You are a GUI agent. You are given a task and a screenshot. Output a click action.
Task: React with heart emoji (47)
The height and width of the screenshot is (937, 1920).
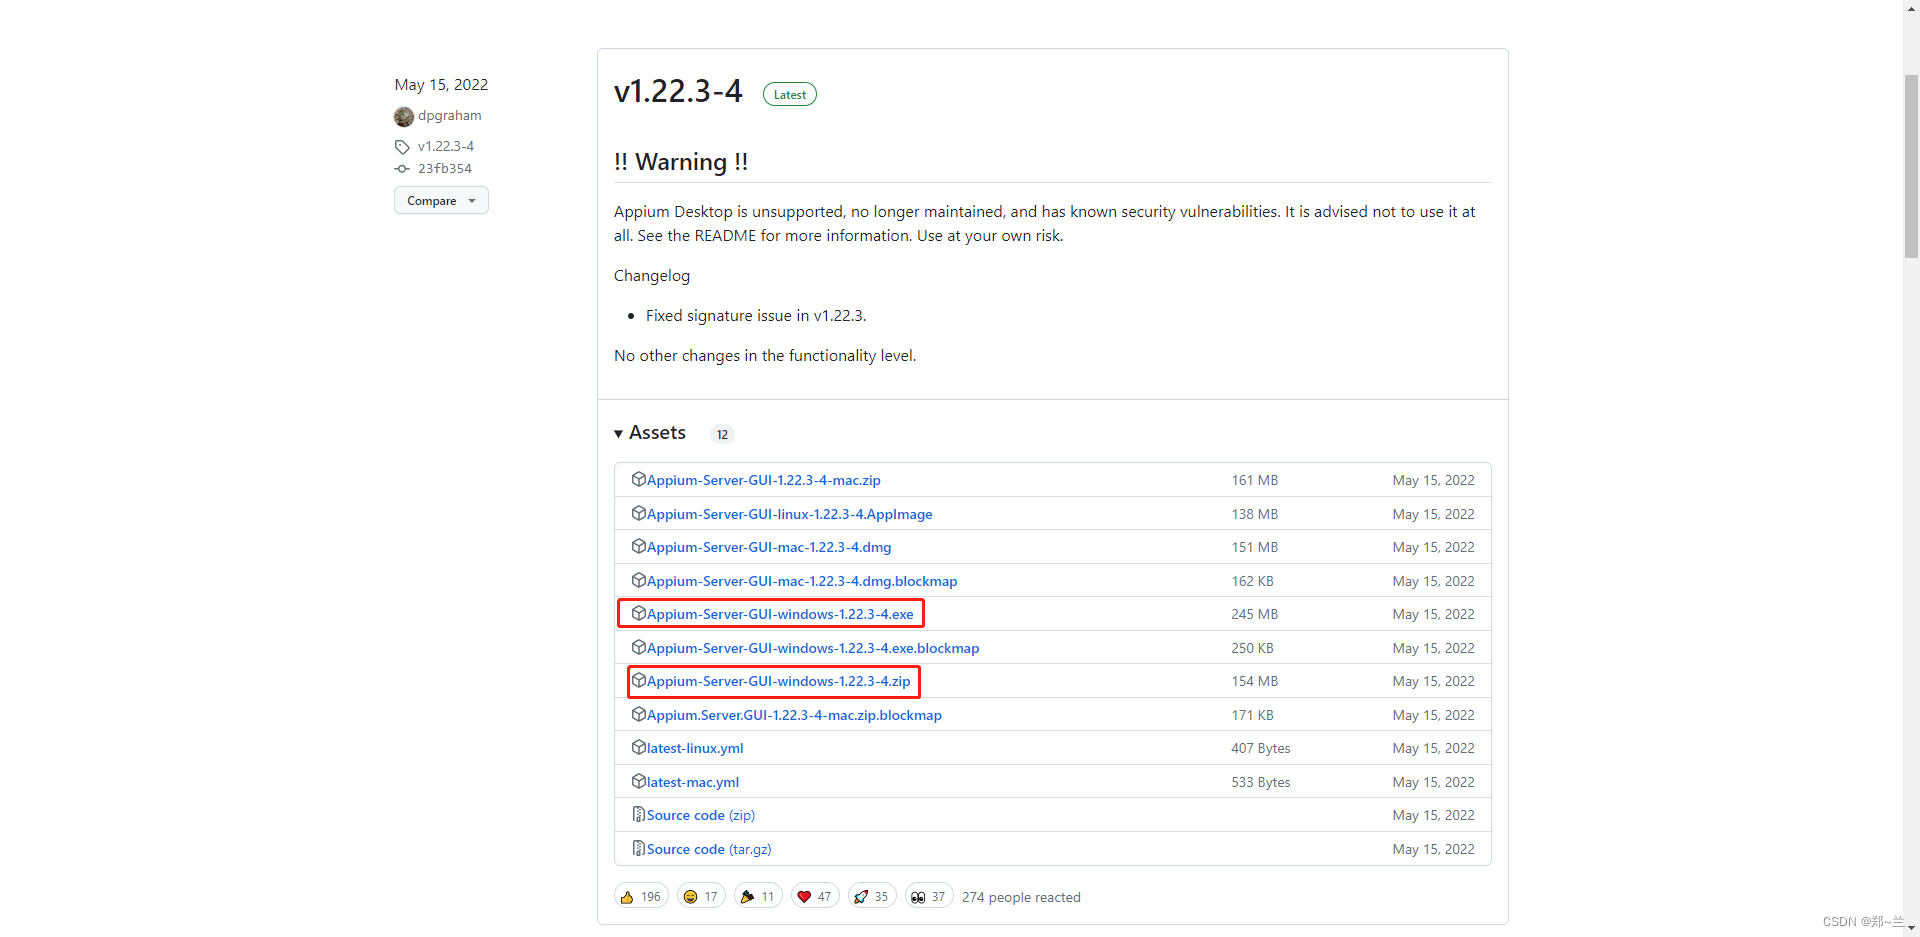pyautogui.click(x=815, y=897)
